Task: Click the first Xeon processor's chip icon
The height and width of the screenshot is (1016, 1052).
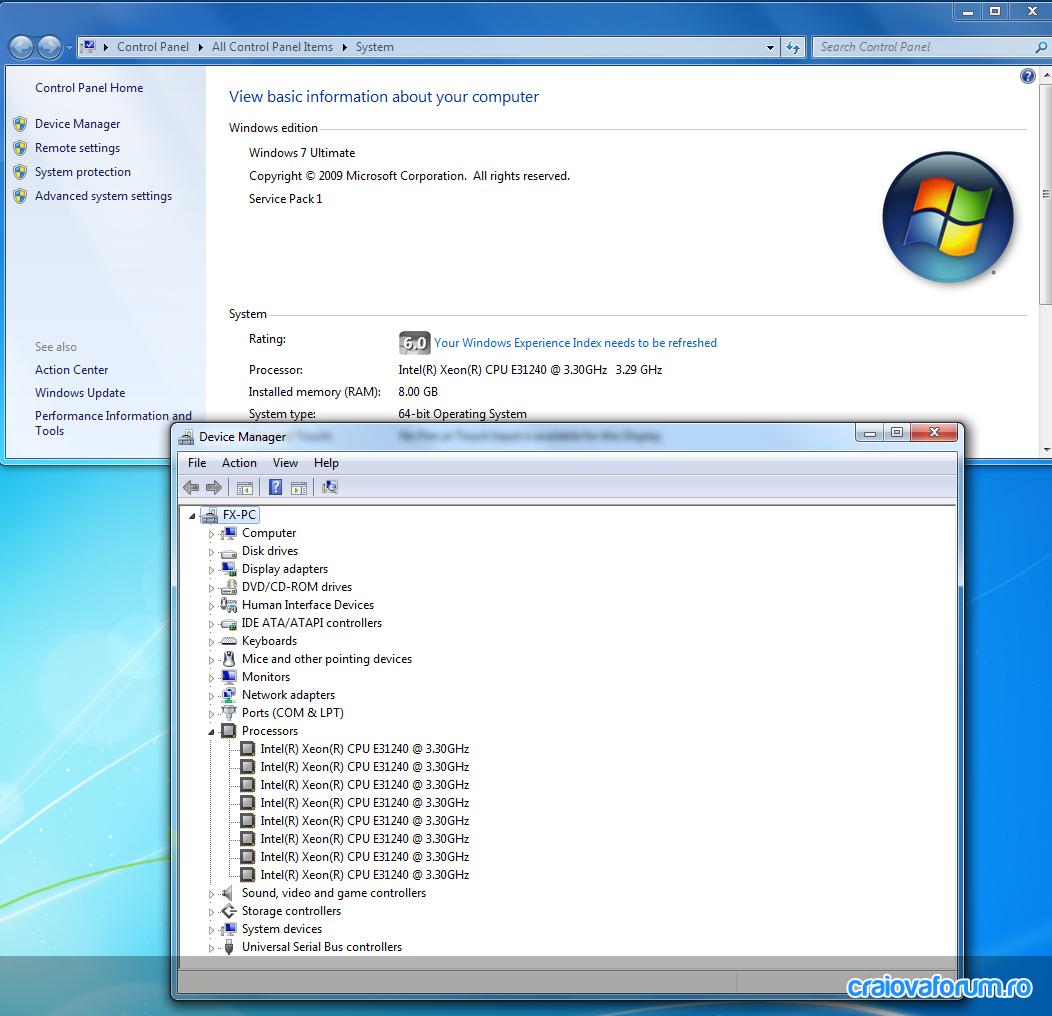Action: [248, 748]
